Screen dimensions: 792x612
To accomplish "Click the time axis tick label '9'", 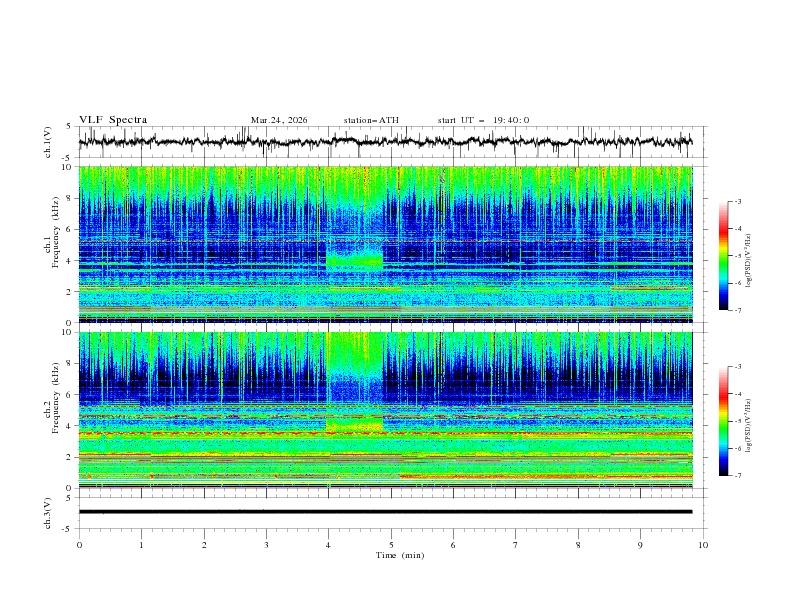I will tap(640, 545).
